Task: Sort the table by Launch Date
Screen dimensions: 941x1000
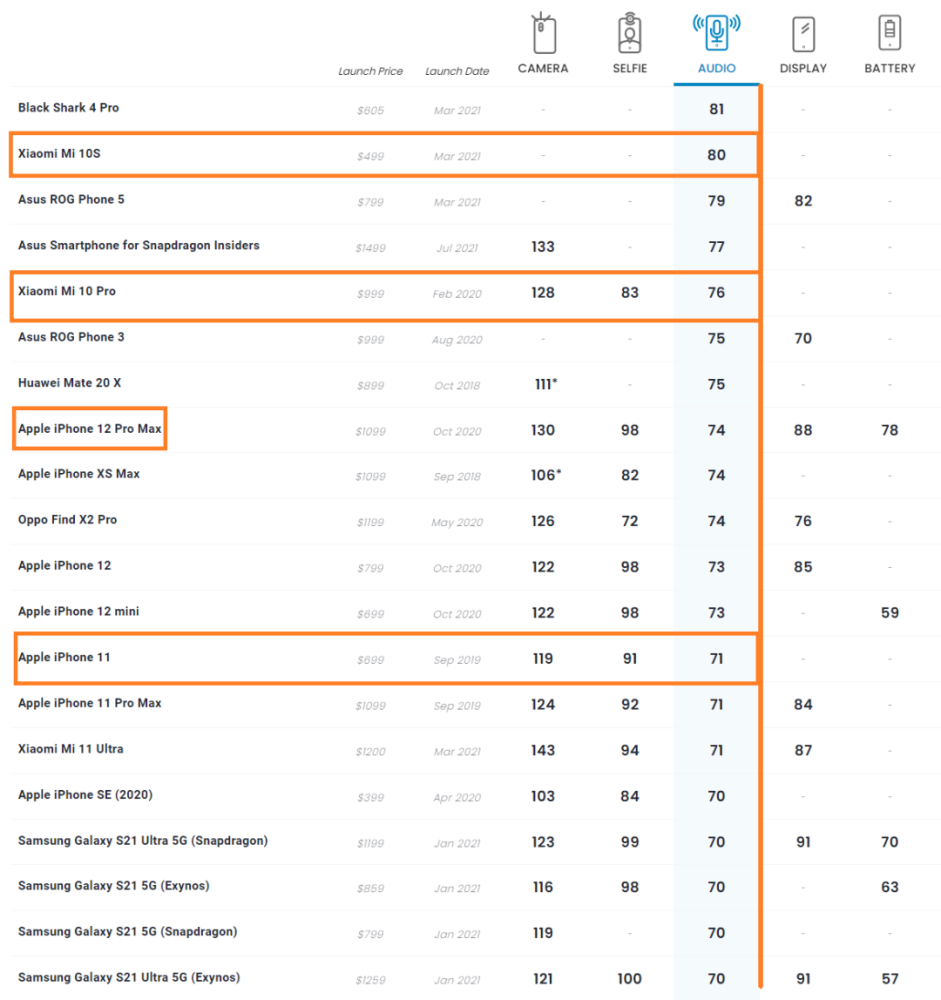Action: (457, 72)
